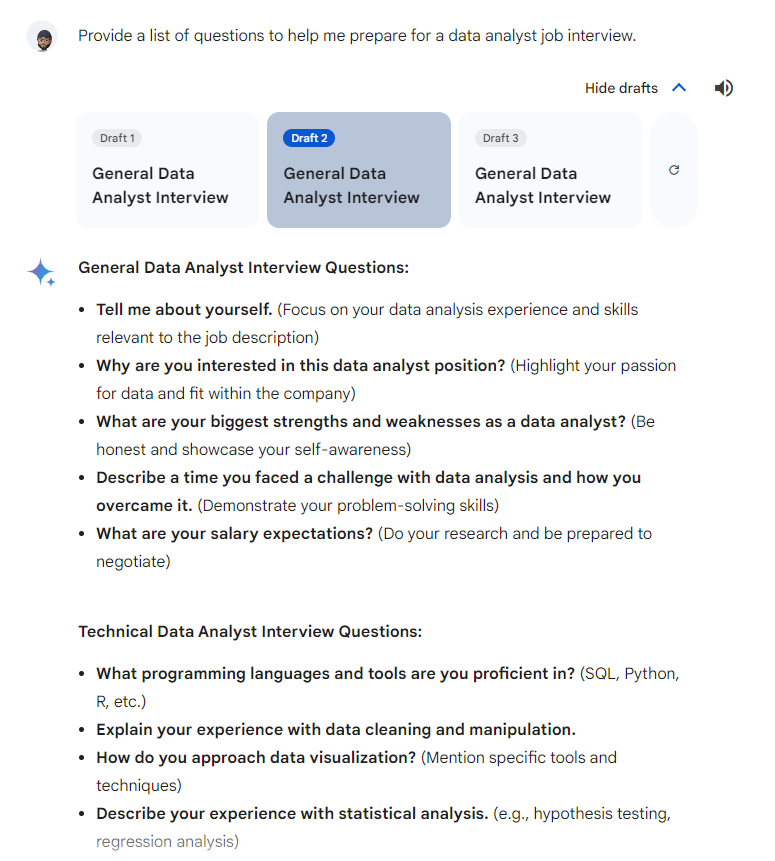Click the blue Draft 2 badge

(x=309, y=137)
